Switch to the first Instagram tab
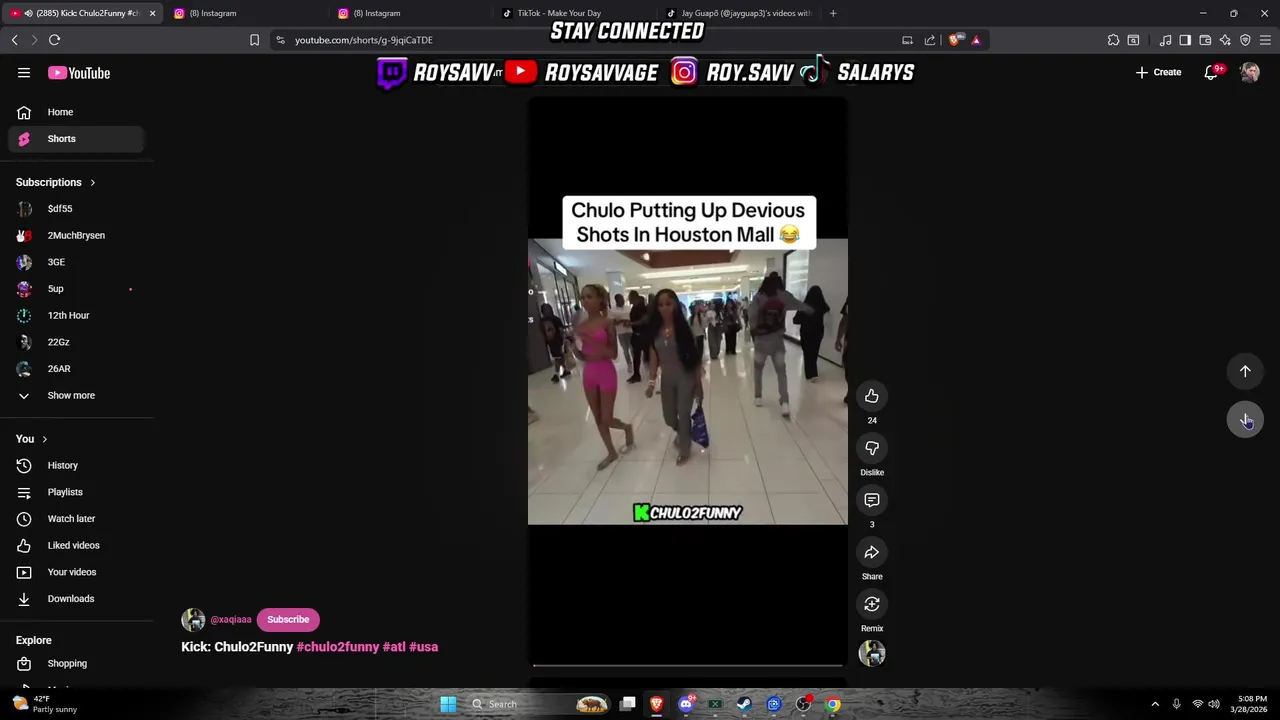Viewport: 1280px width, 720px height. point(245,13)
